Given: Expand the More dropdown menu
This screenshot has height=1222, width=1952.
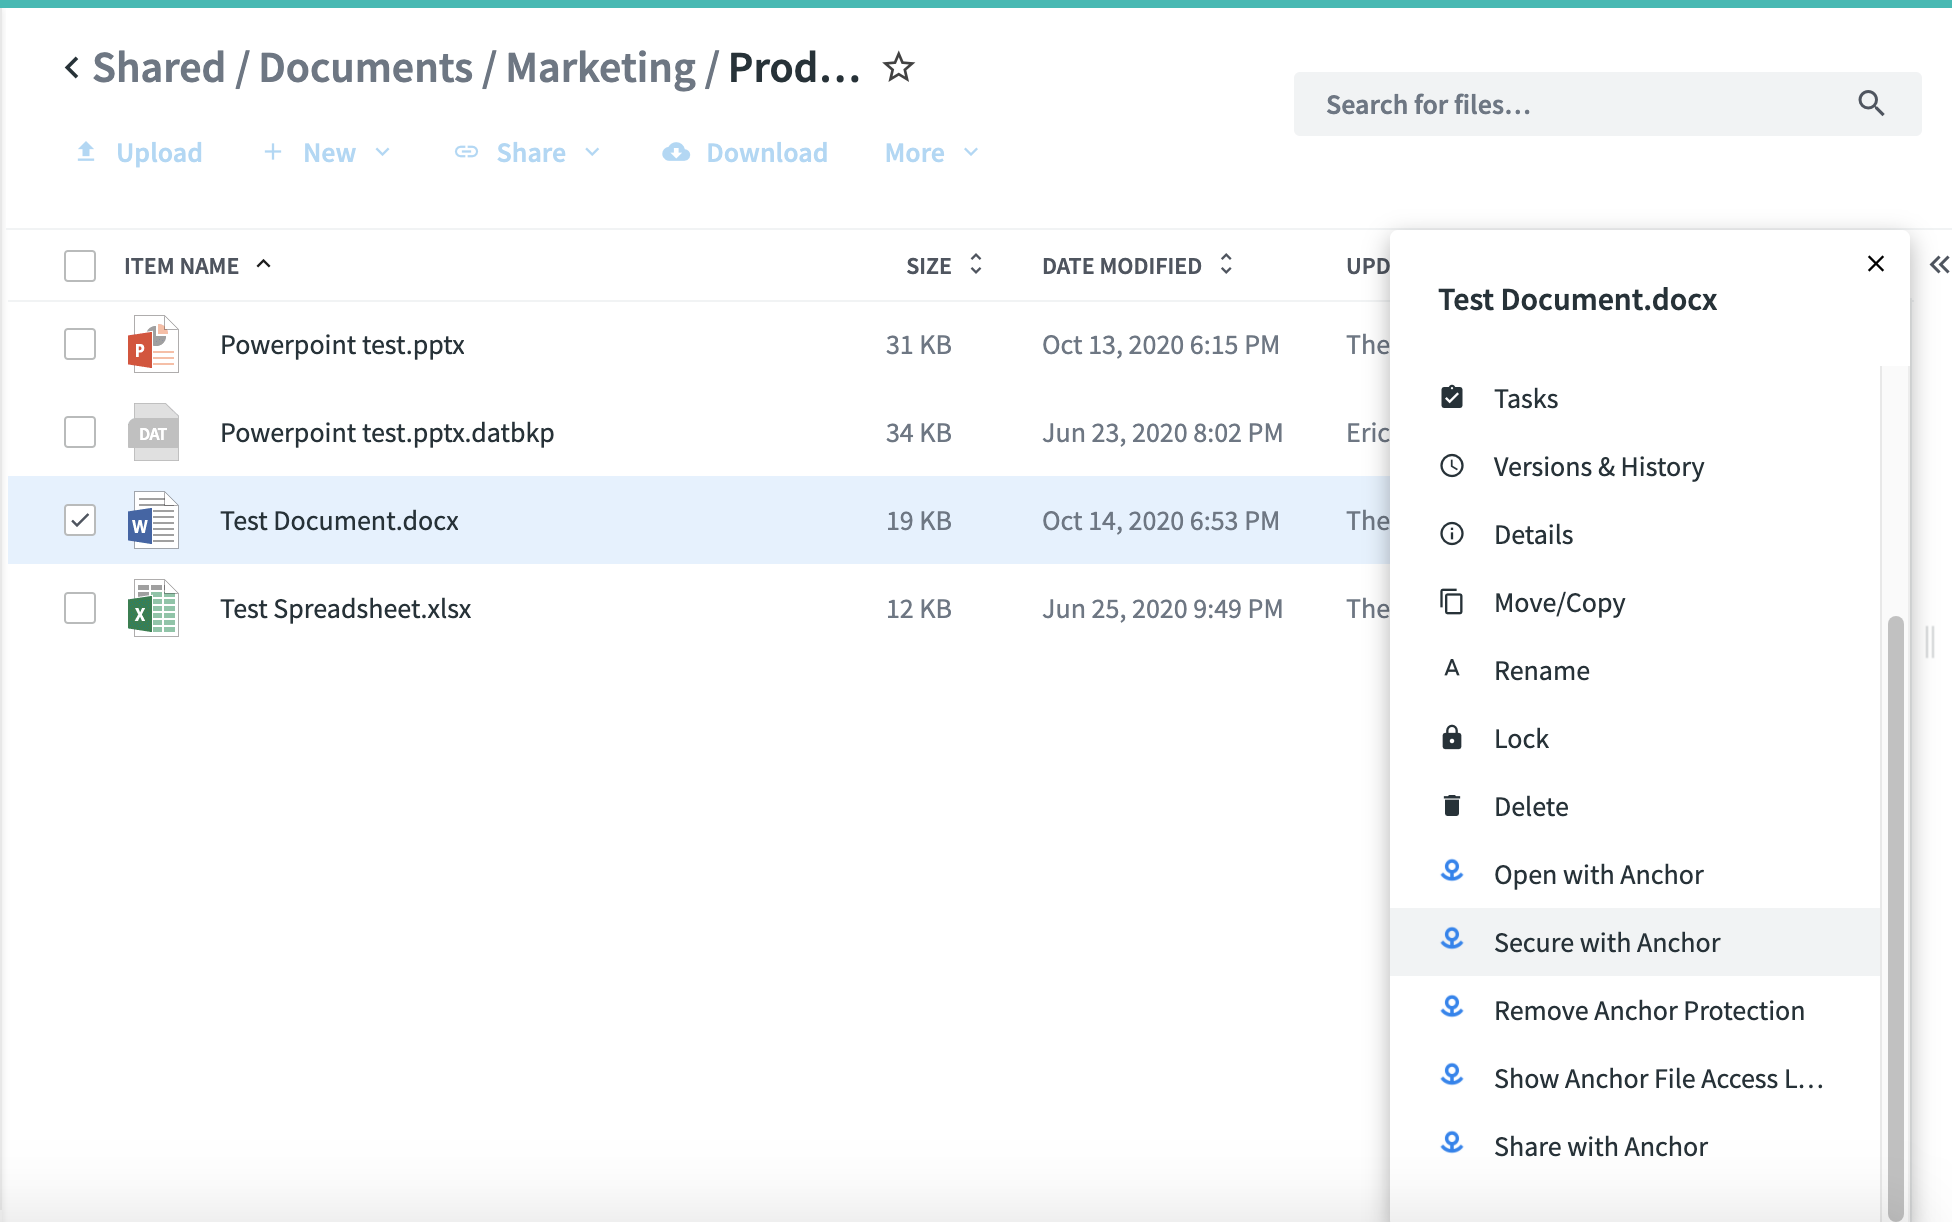Looking at the screenshot, I should point(931,153).
